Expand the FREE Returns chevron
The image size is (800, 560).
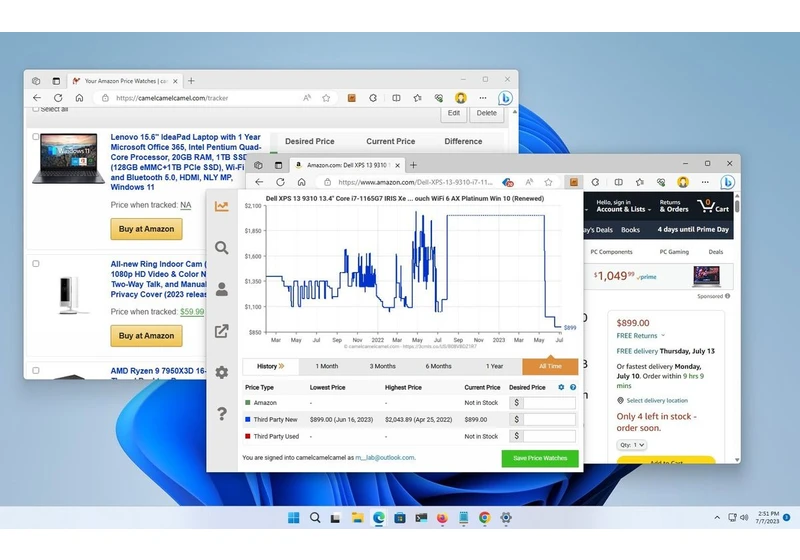pos(663,336)
